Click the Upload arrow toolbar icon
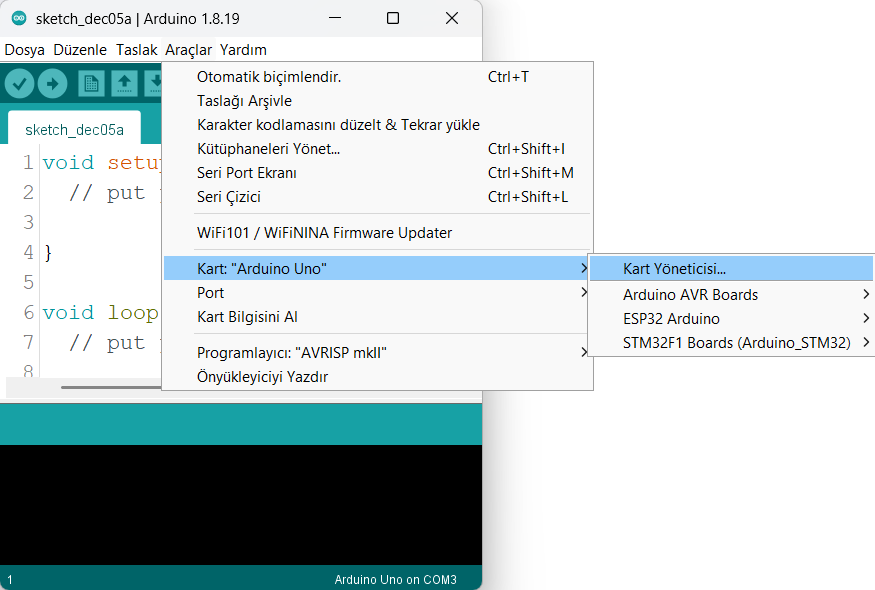The height and width of the screenshot is (590, 875). pyautogui.click(x=52, y=83)
